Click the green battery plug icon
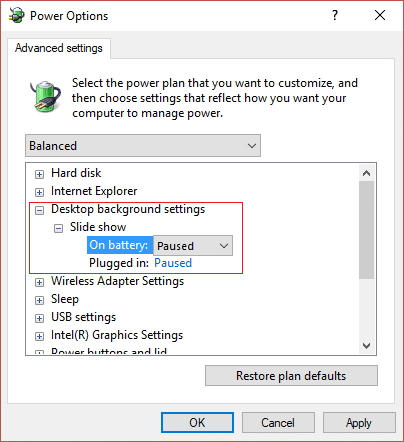Screen dimensions: 404x442 tap(46, 96)
